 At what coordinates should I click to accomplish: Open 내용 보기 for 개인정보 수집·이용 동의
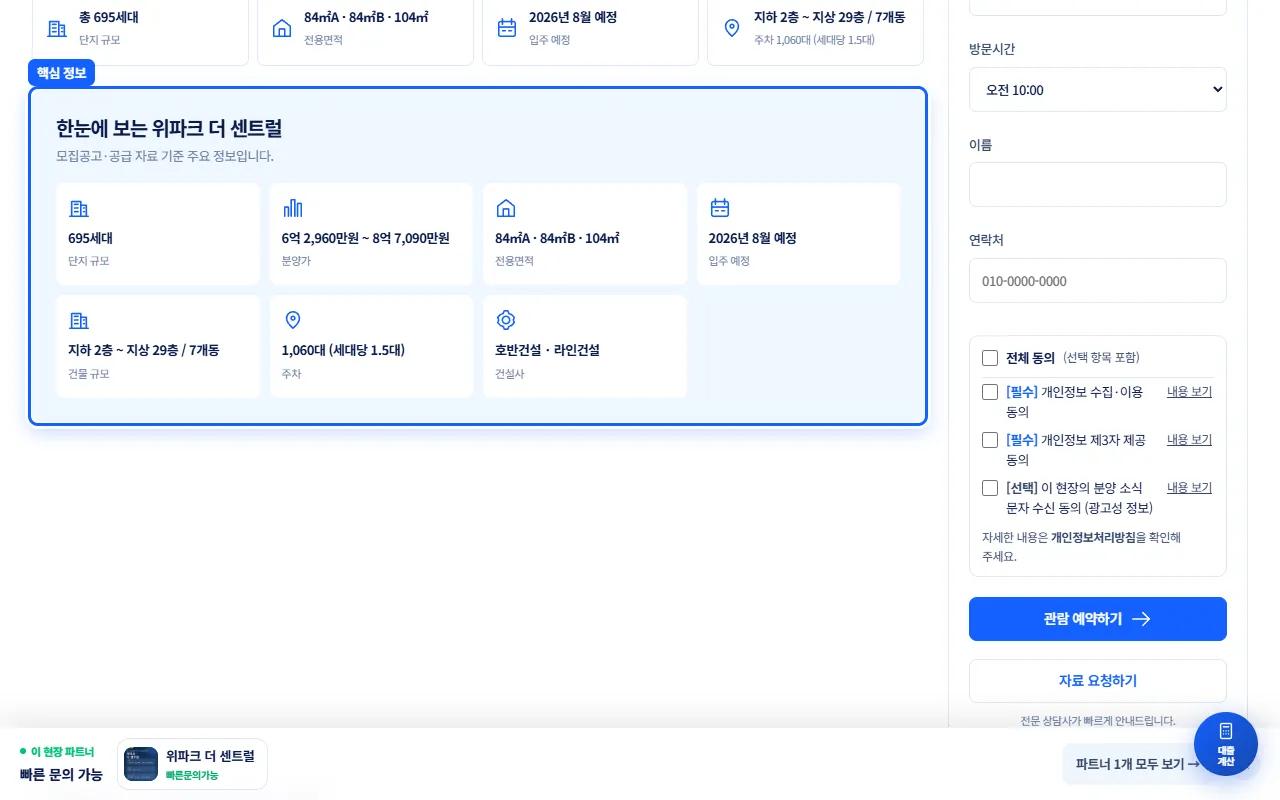click(x=1189, y=392)
